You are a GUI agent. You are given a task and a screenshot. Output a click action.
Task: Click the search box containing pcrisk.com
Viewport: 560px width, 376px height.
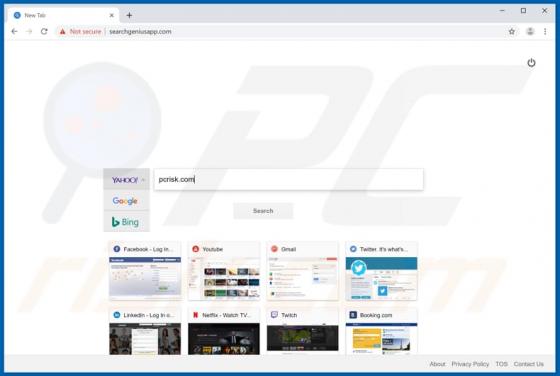[289, 179]
